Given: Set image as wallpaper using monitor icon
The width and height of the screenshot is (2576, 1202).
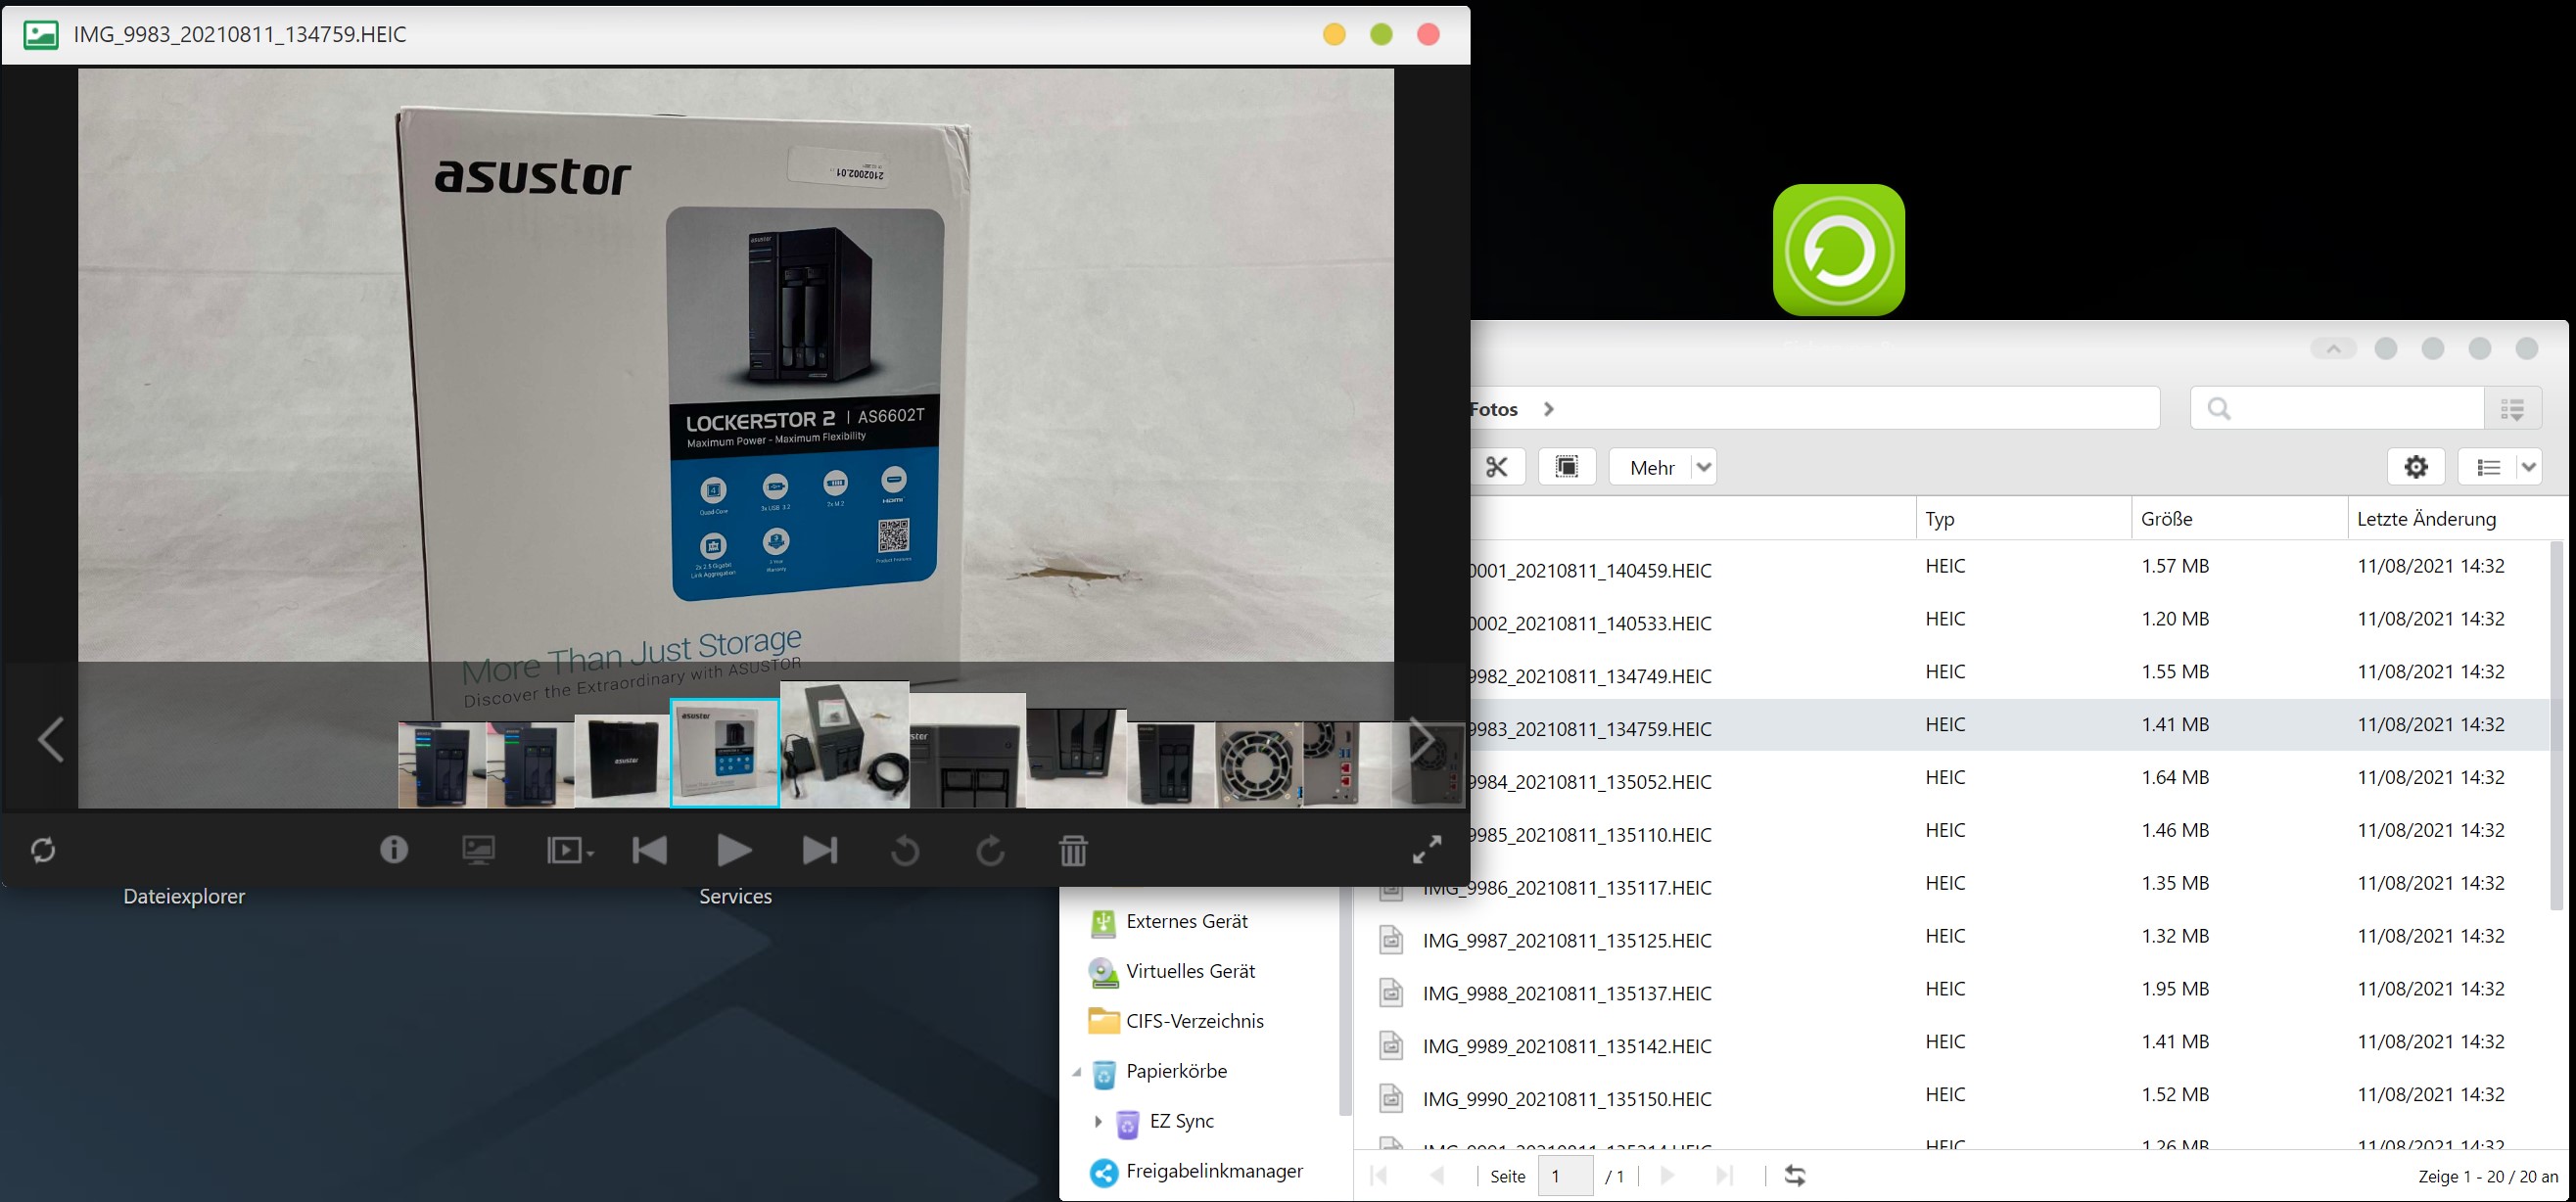Looking at the screenshot, I should pyautogui.click(x=478, y=850).
